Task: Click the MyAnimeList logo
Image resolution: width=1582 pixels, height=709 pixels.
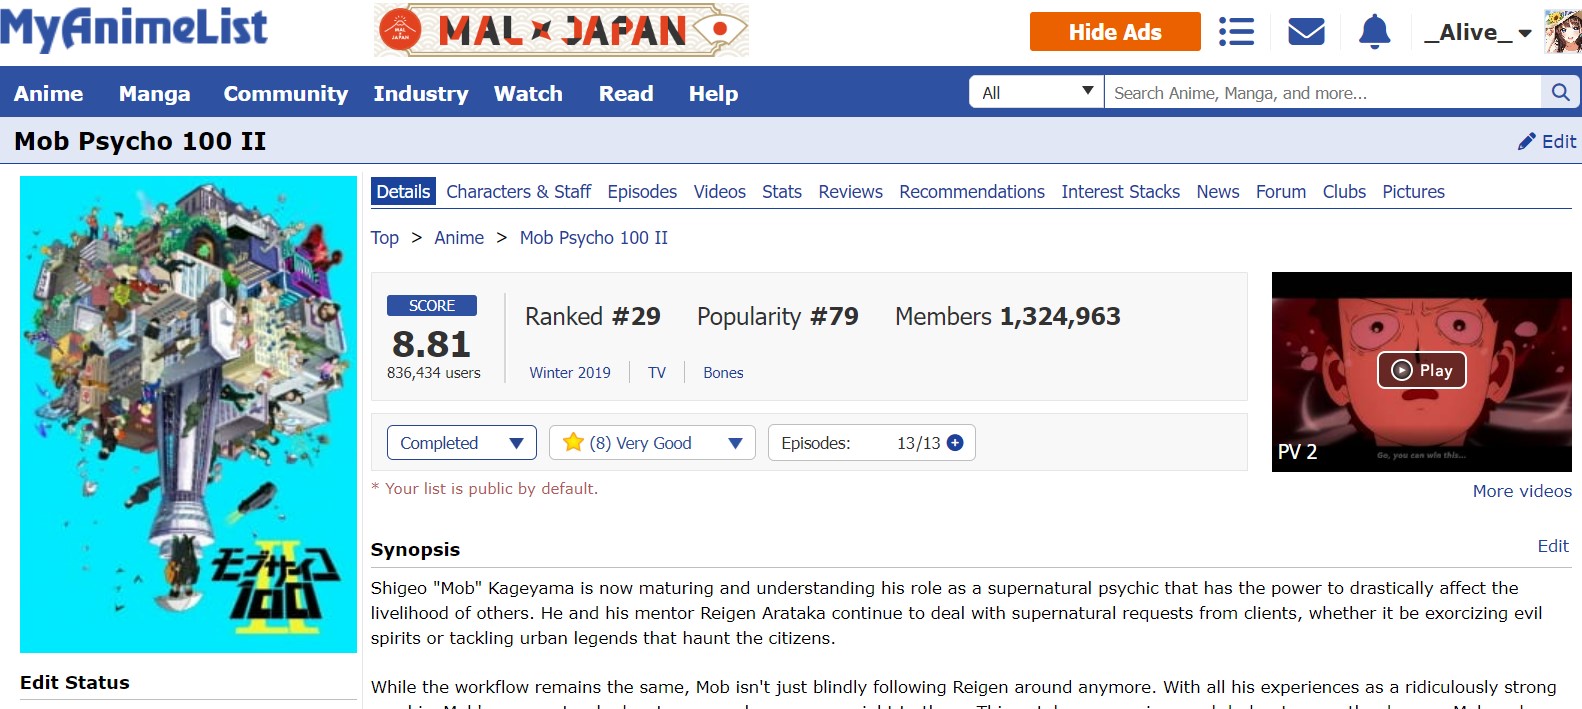Action: [134, 29]
